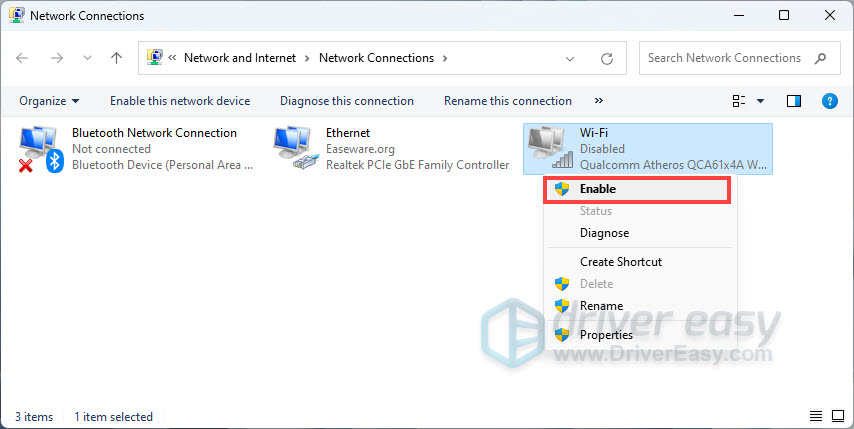
Task: Click Diagnose this connection
Action: [346, 101]
